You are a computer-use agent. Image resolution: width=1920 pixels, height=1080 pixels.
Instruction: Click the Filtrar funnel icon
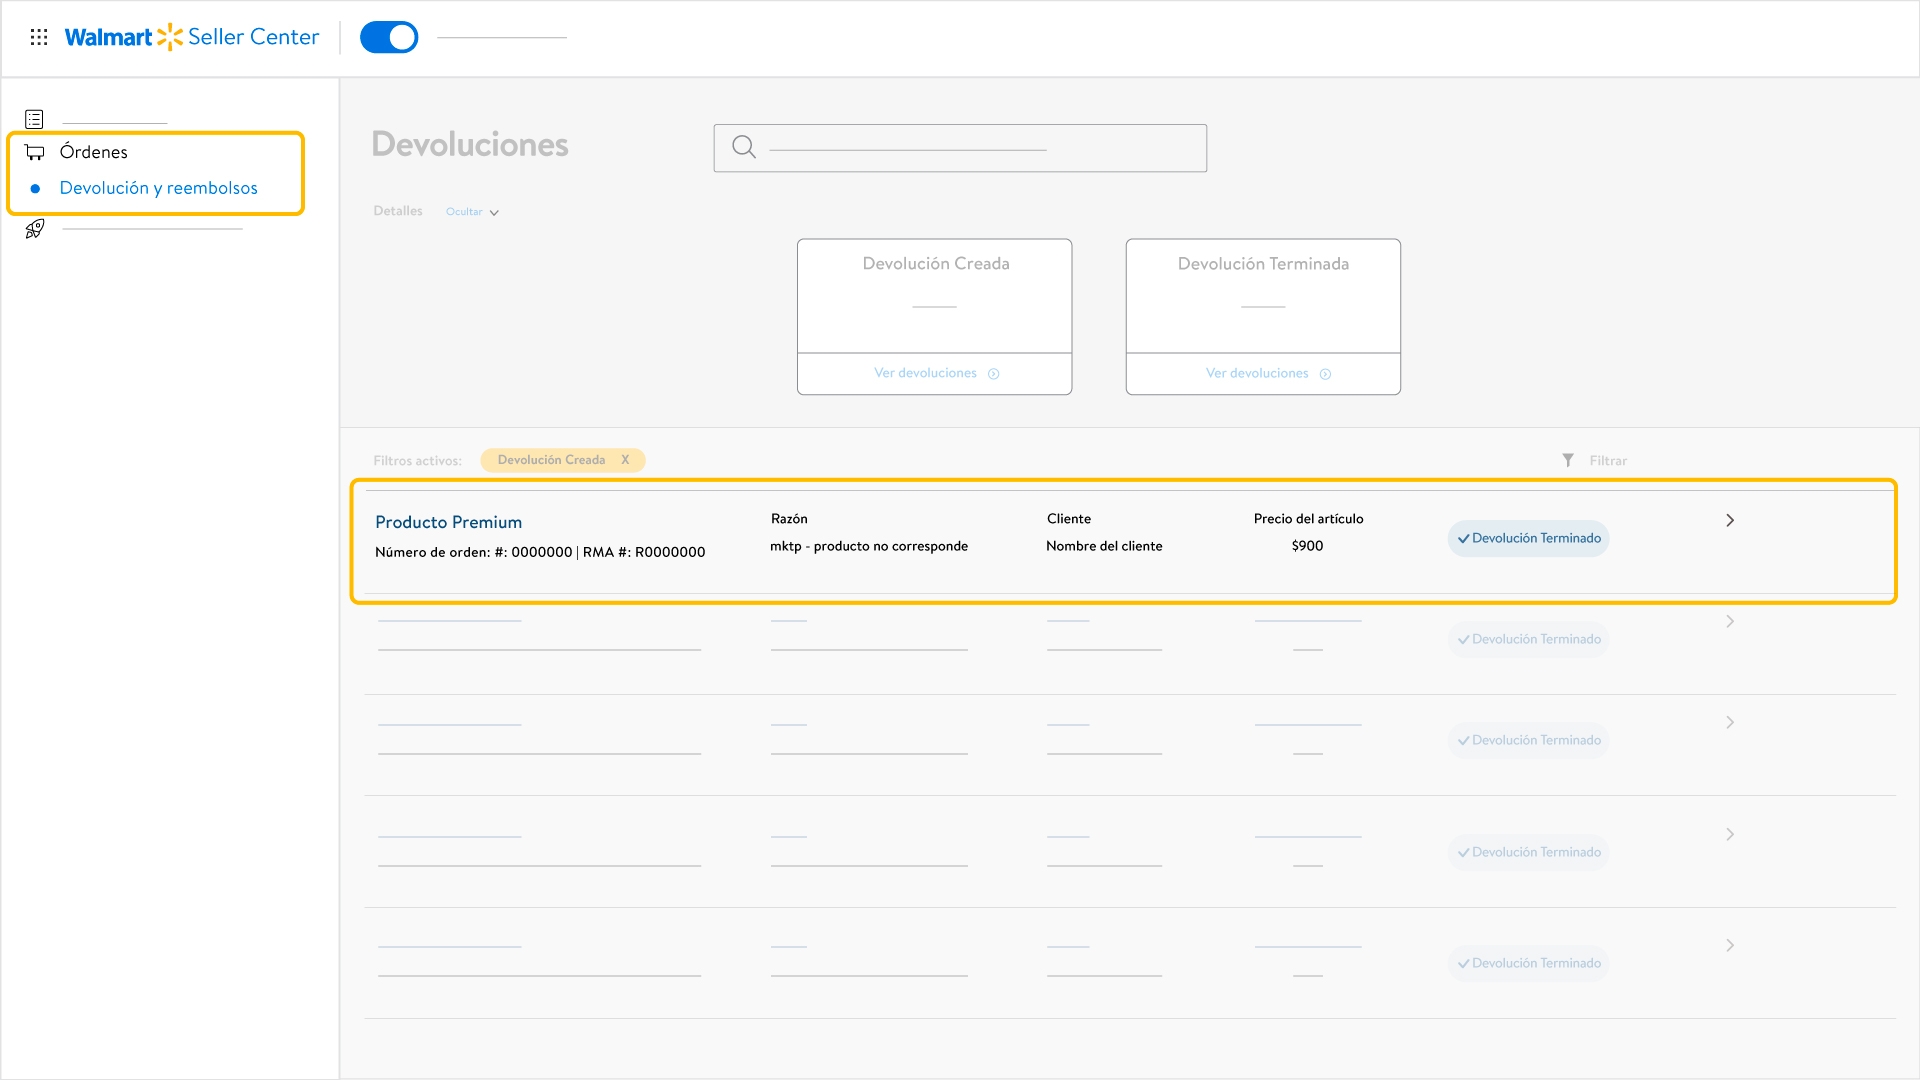(1568, 460)
